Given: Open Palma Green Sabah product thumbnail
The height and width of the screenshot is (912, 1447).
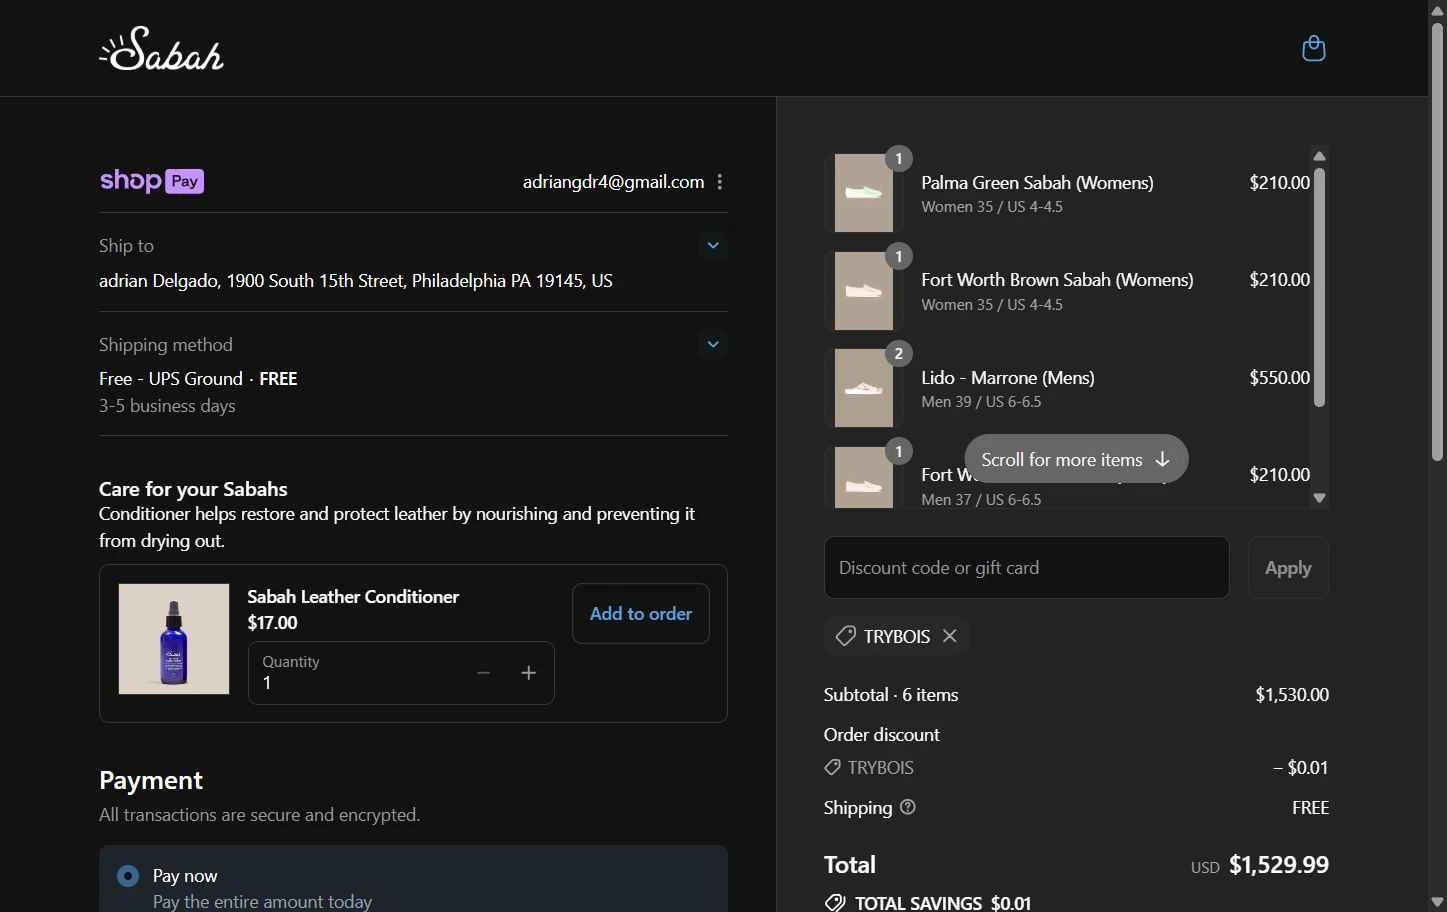Looking at the screenshot, I should point(864,193).
